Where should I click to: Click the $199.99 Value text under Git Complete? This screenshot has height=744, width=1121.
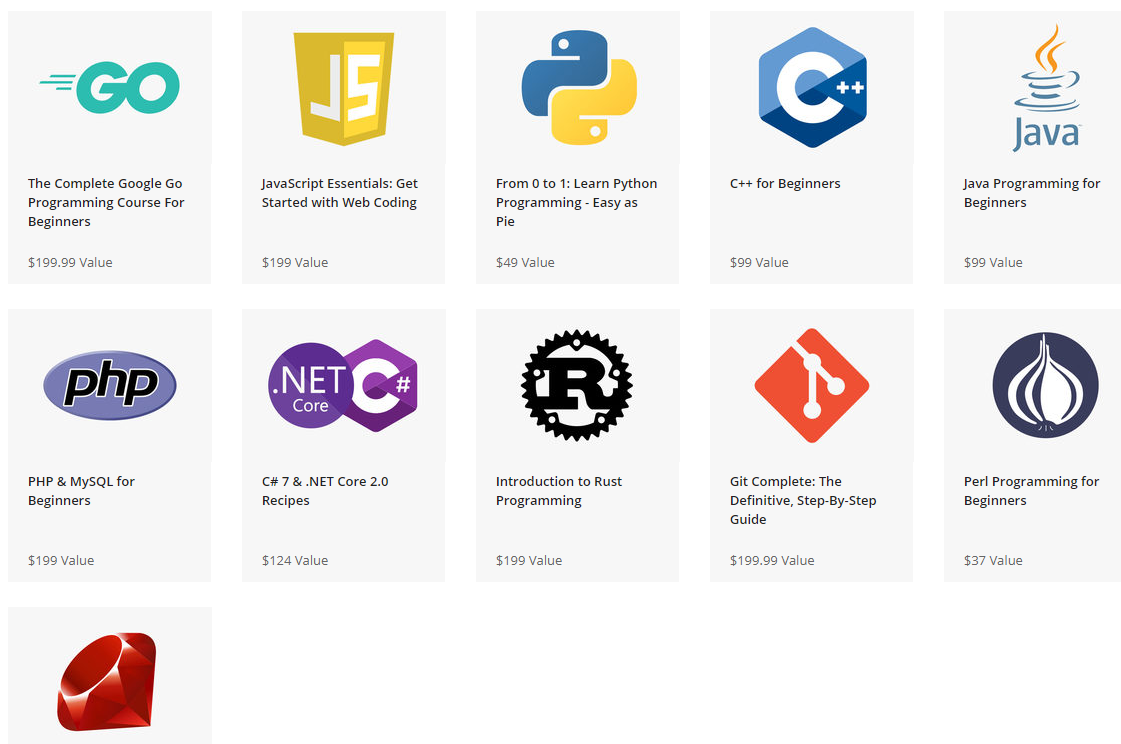click(772, 560)
